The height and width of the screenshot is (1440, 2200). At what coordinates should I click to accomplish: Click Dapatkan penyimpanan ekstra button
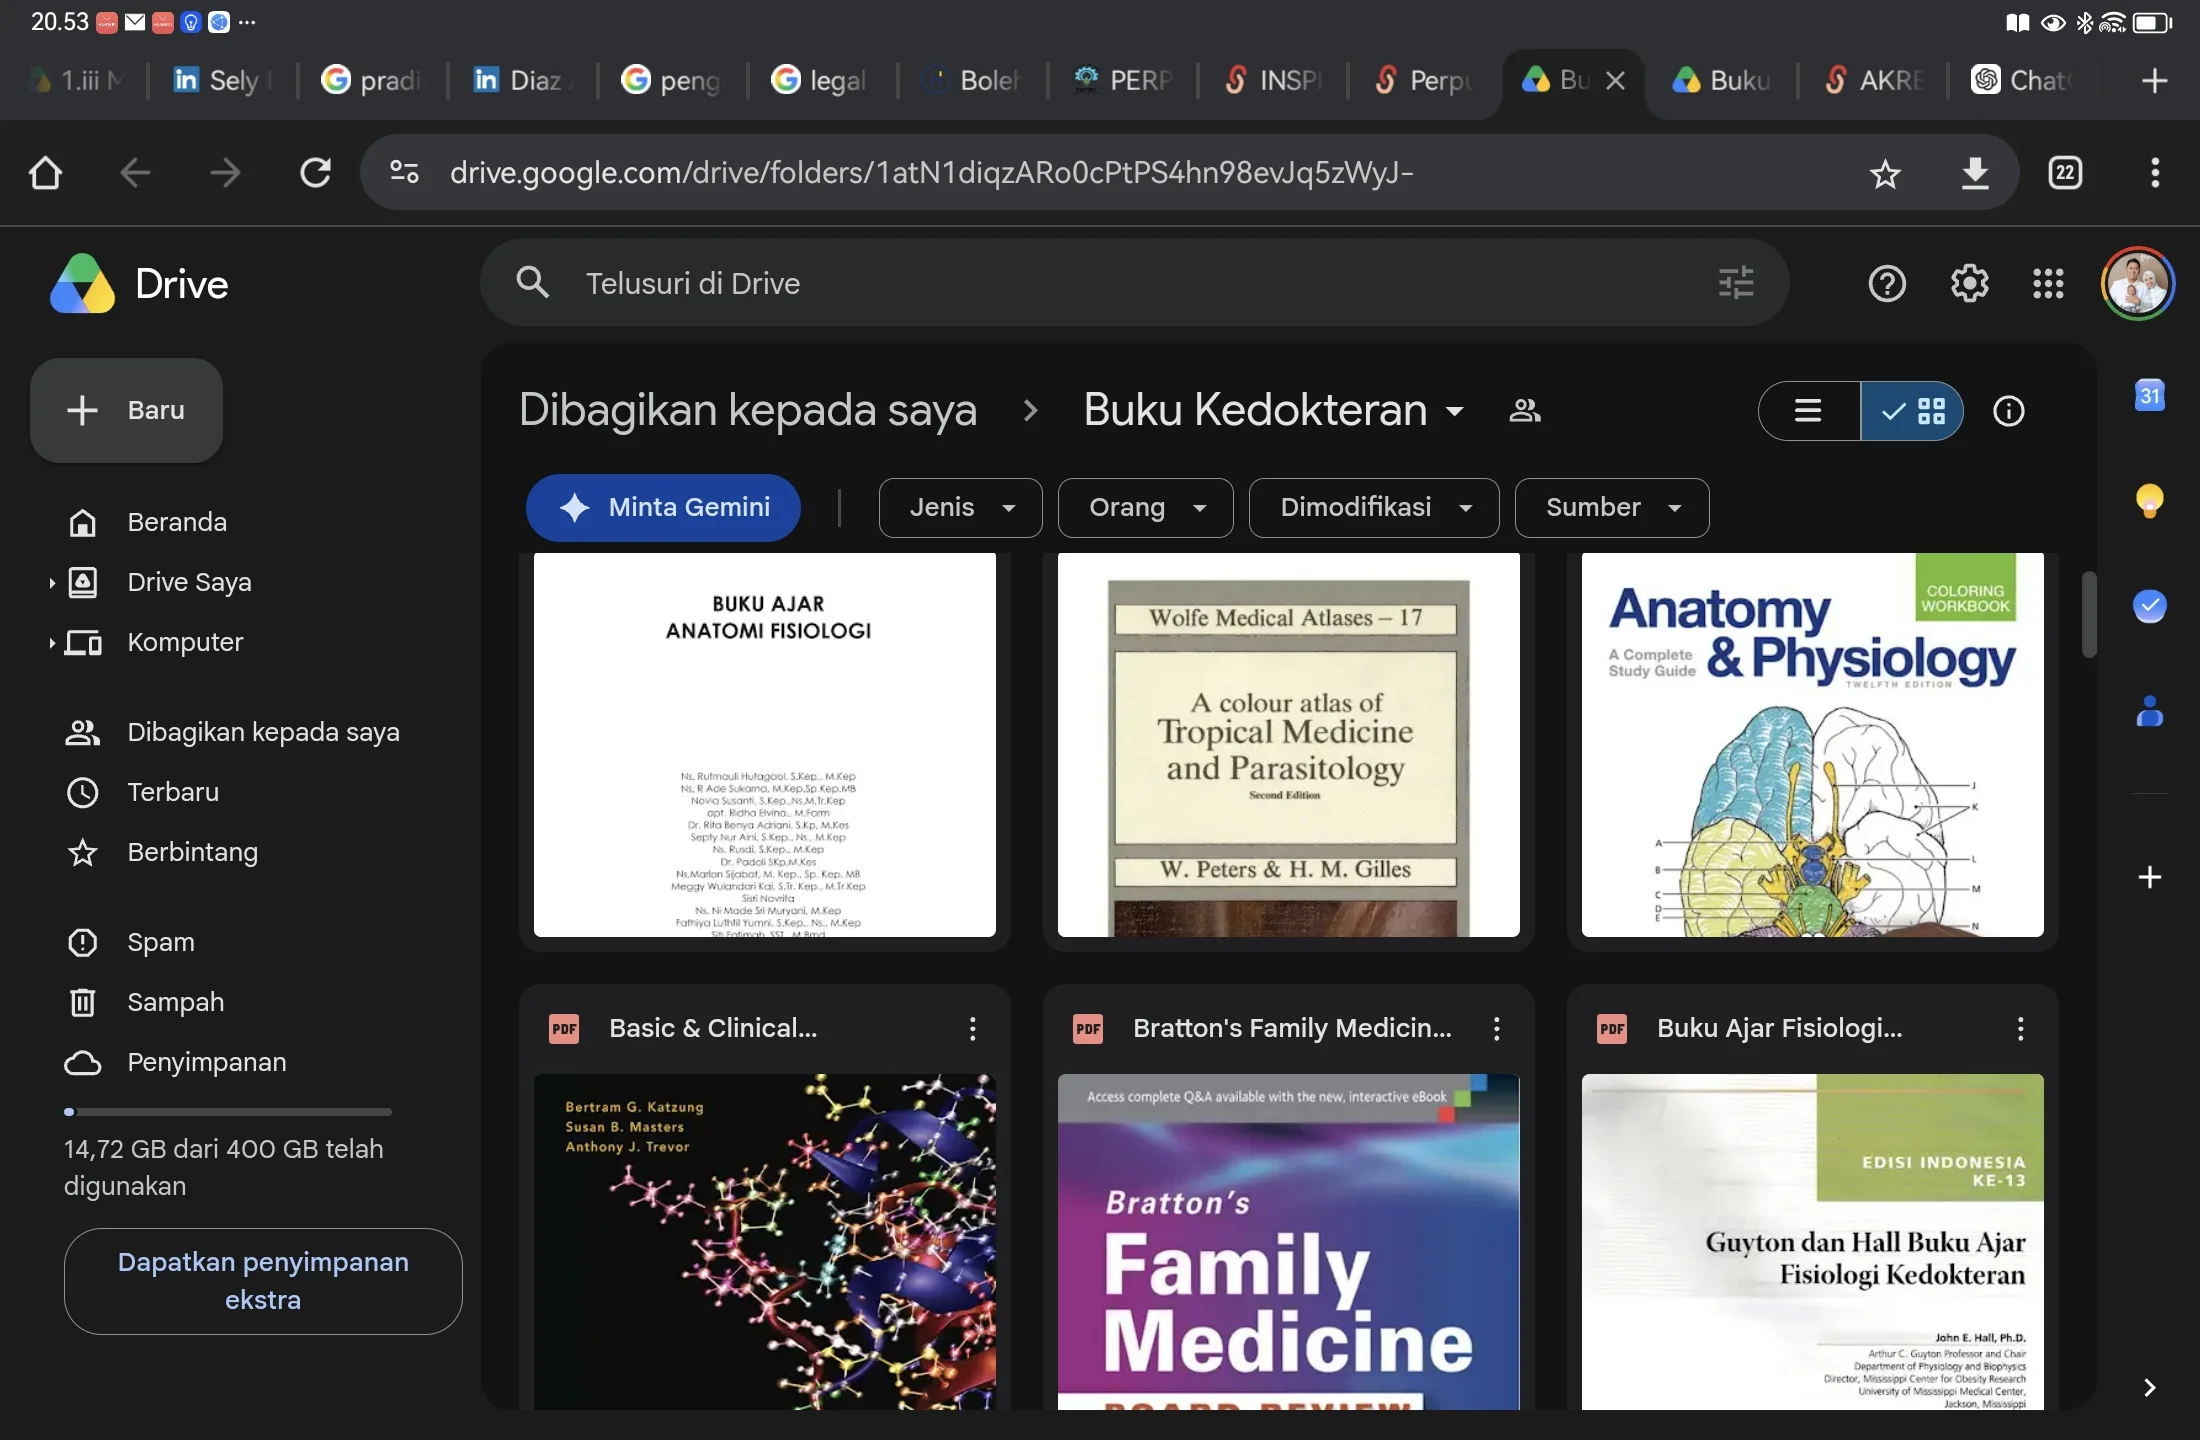point(263,1281)
